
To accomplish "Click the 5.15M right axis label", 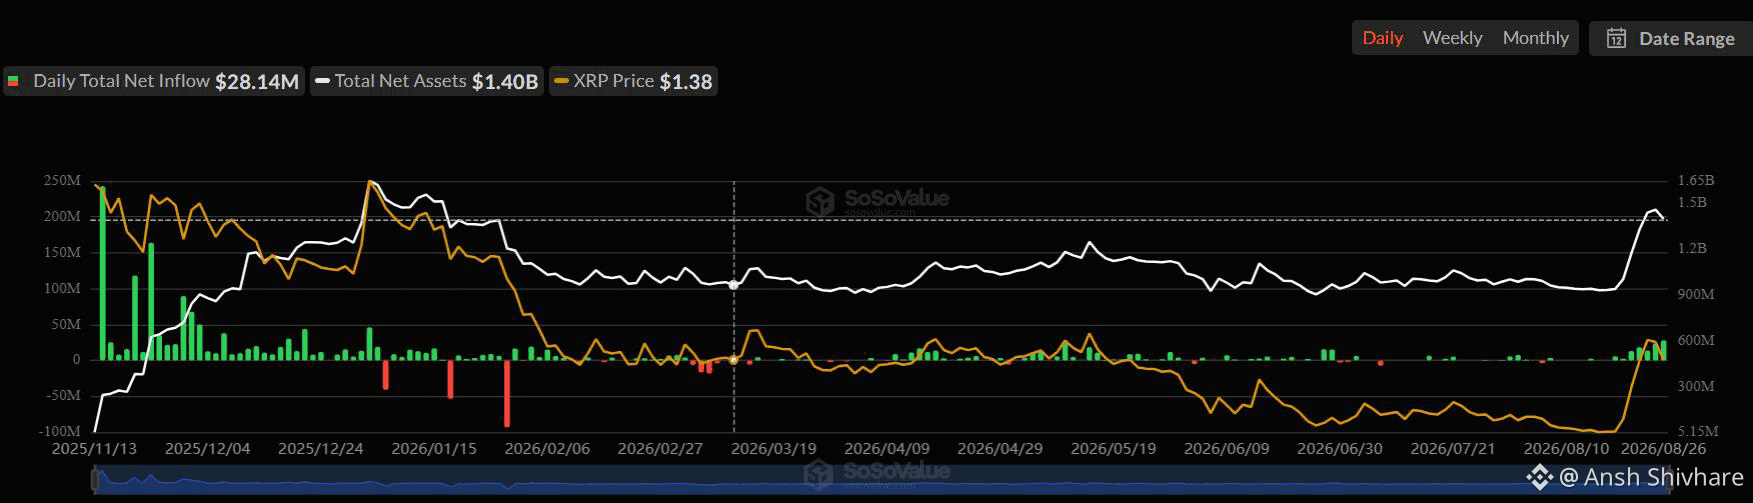I will [x=1698, y=431].
